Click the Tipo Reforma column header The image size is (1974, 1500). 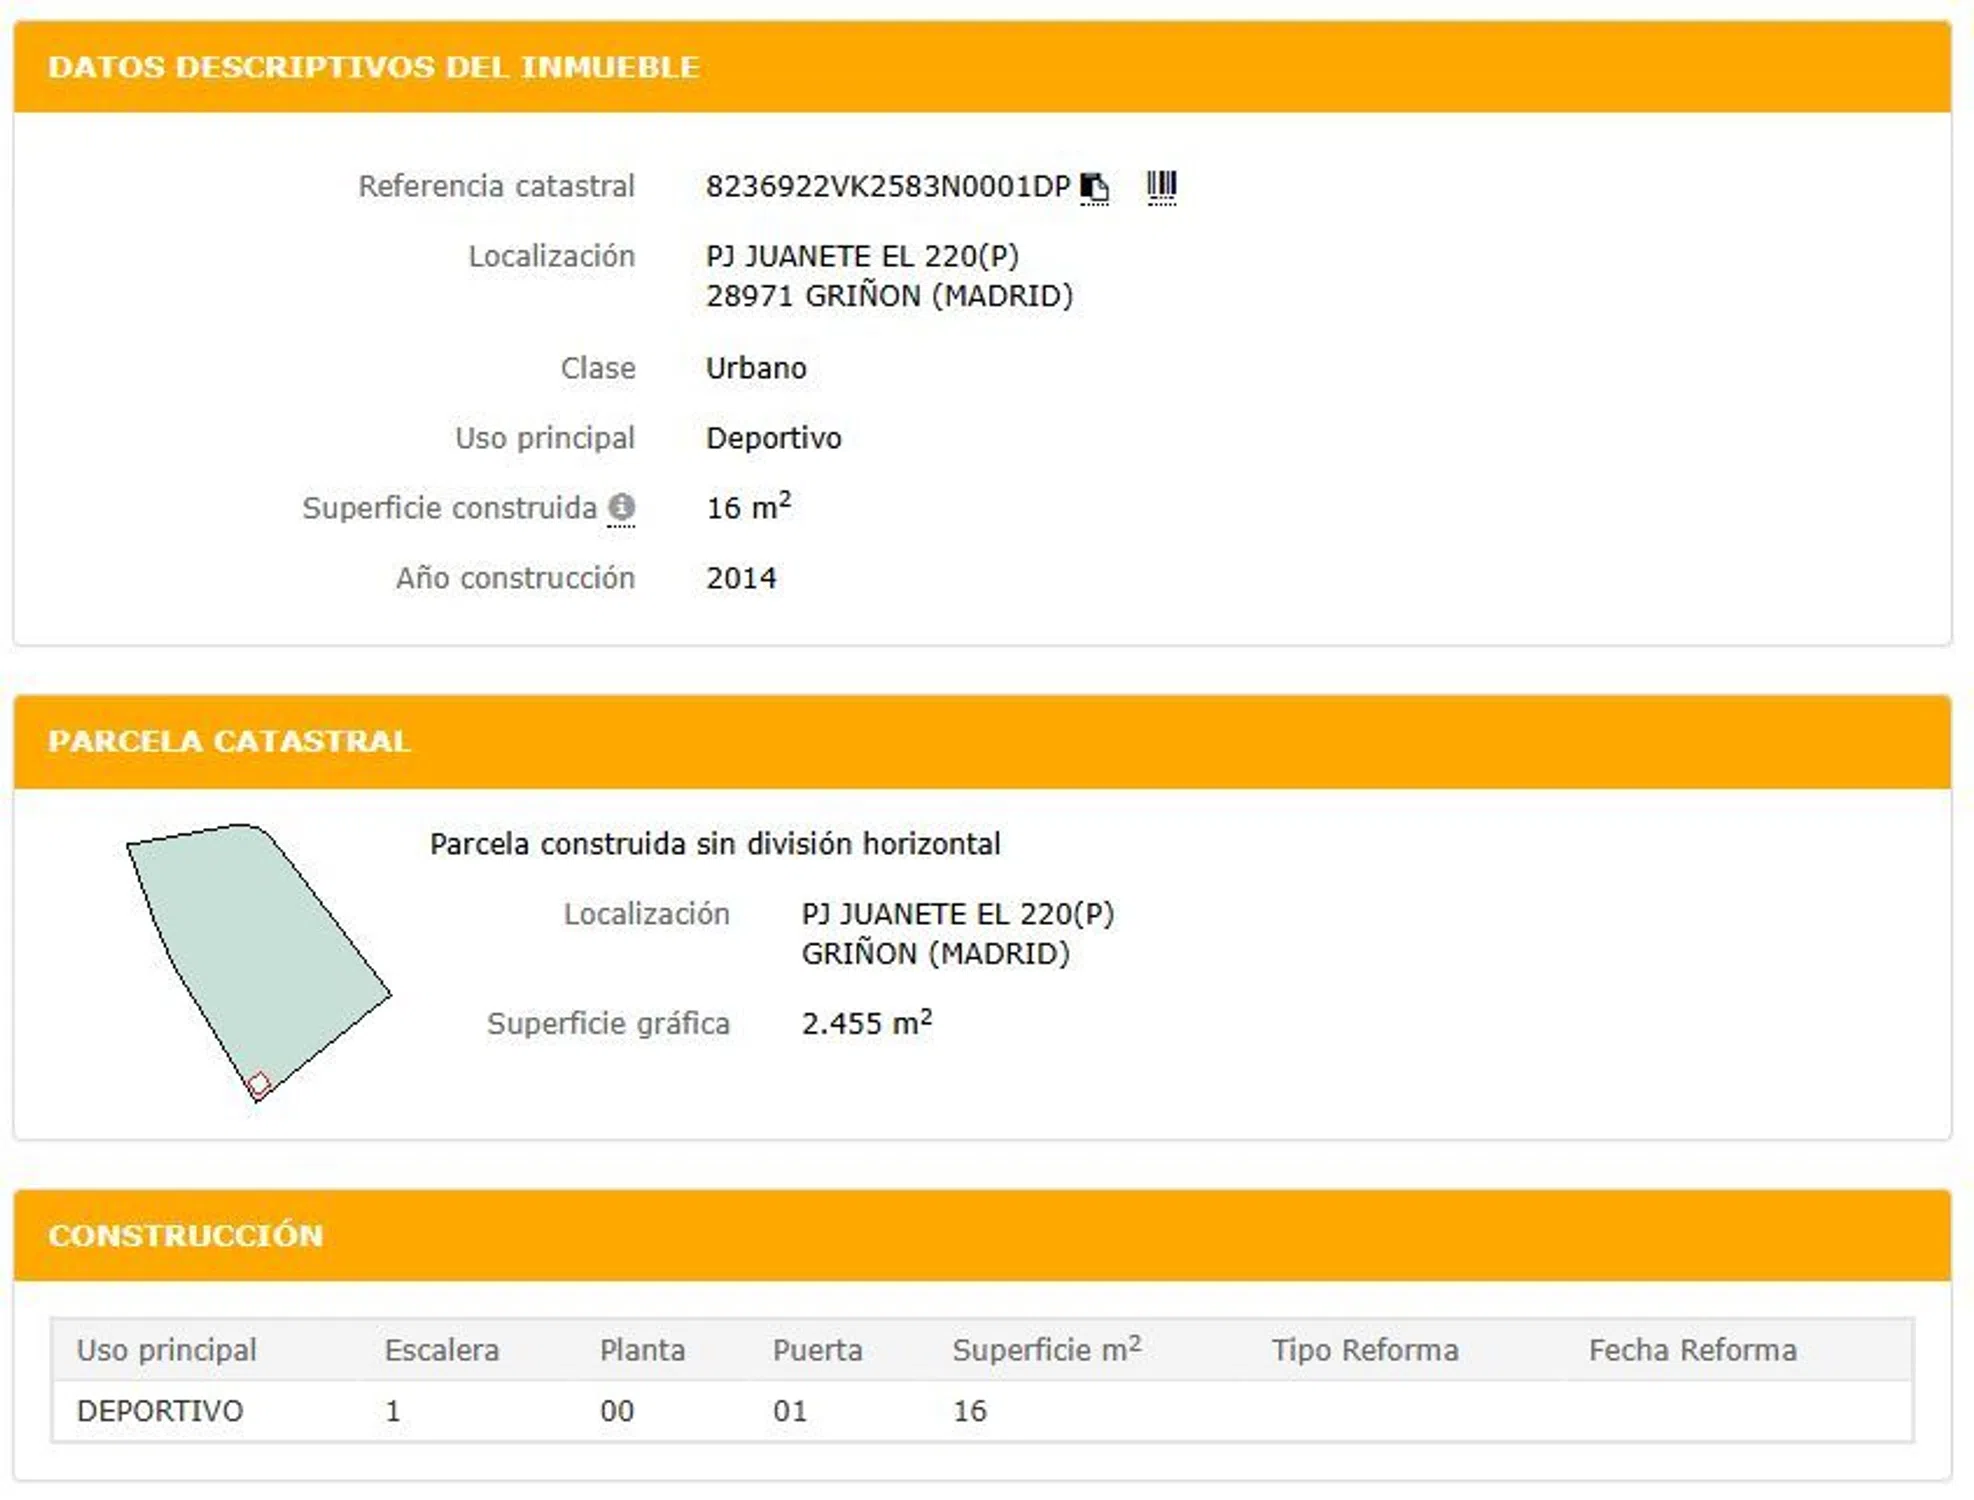1364,1350
